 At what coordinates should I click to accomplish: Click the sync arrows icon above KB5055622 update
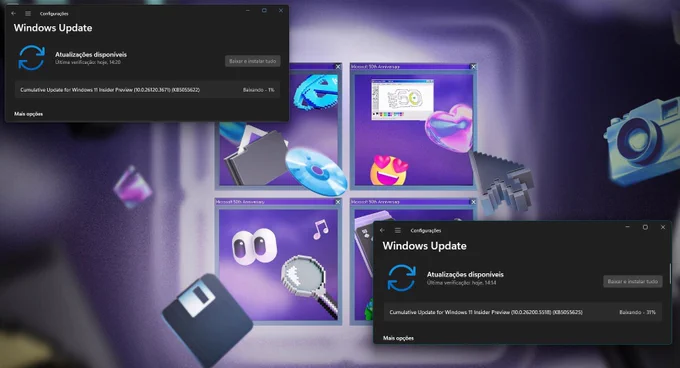click(x=31, y=58)
